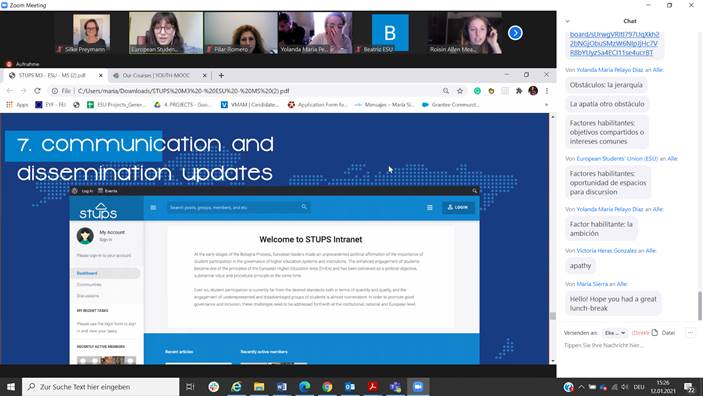Expand bookmarks bar overflow arrow

point(546,104)
